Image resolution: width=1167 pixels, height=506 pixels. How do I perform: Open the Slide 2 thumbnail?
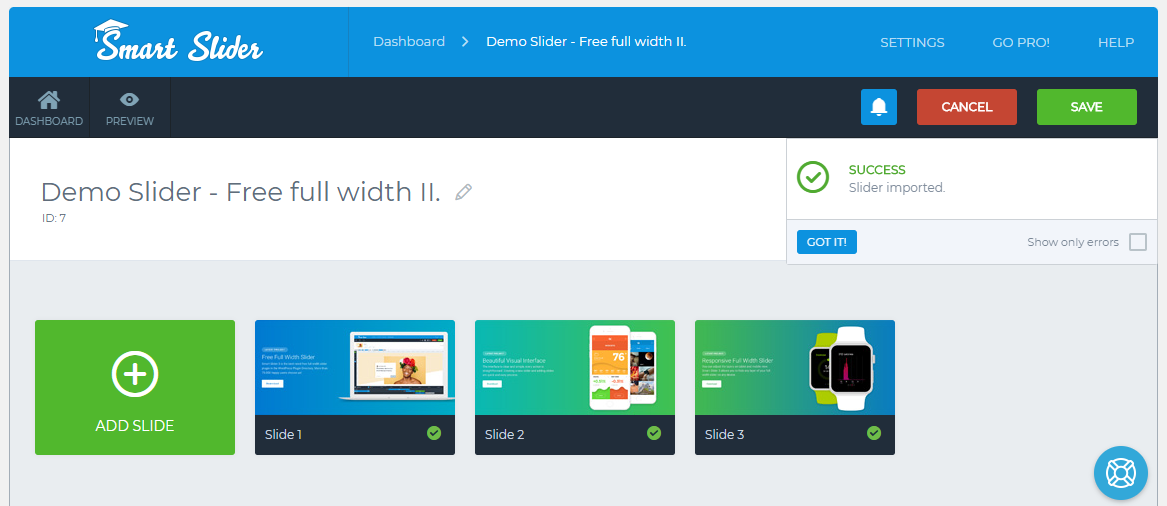pyautogui.click(x=575, y=367)
